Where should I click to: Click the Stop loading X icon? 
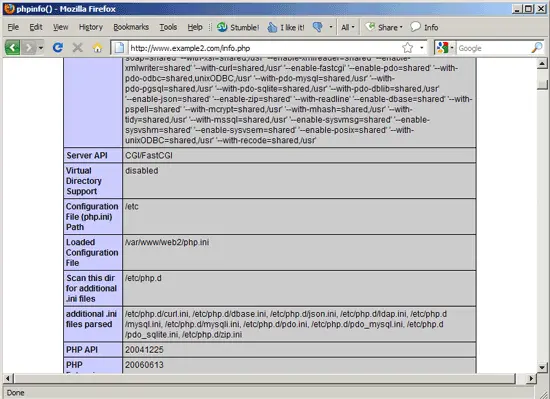78,47
